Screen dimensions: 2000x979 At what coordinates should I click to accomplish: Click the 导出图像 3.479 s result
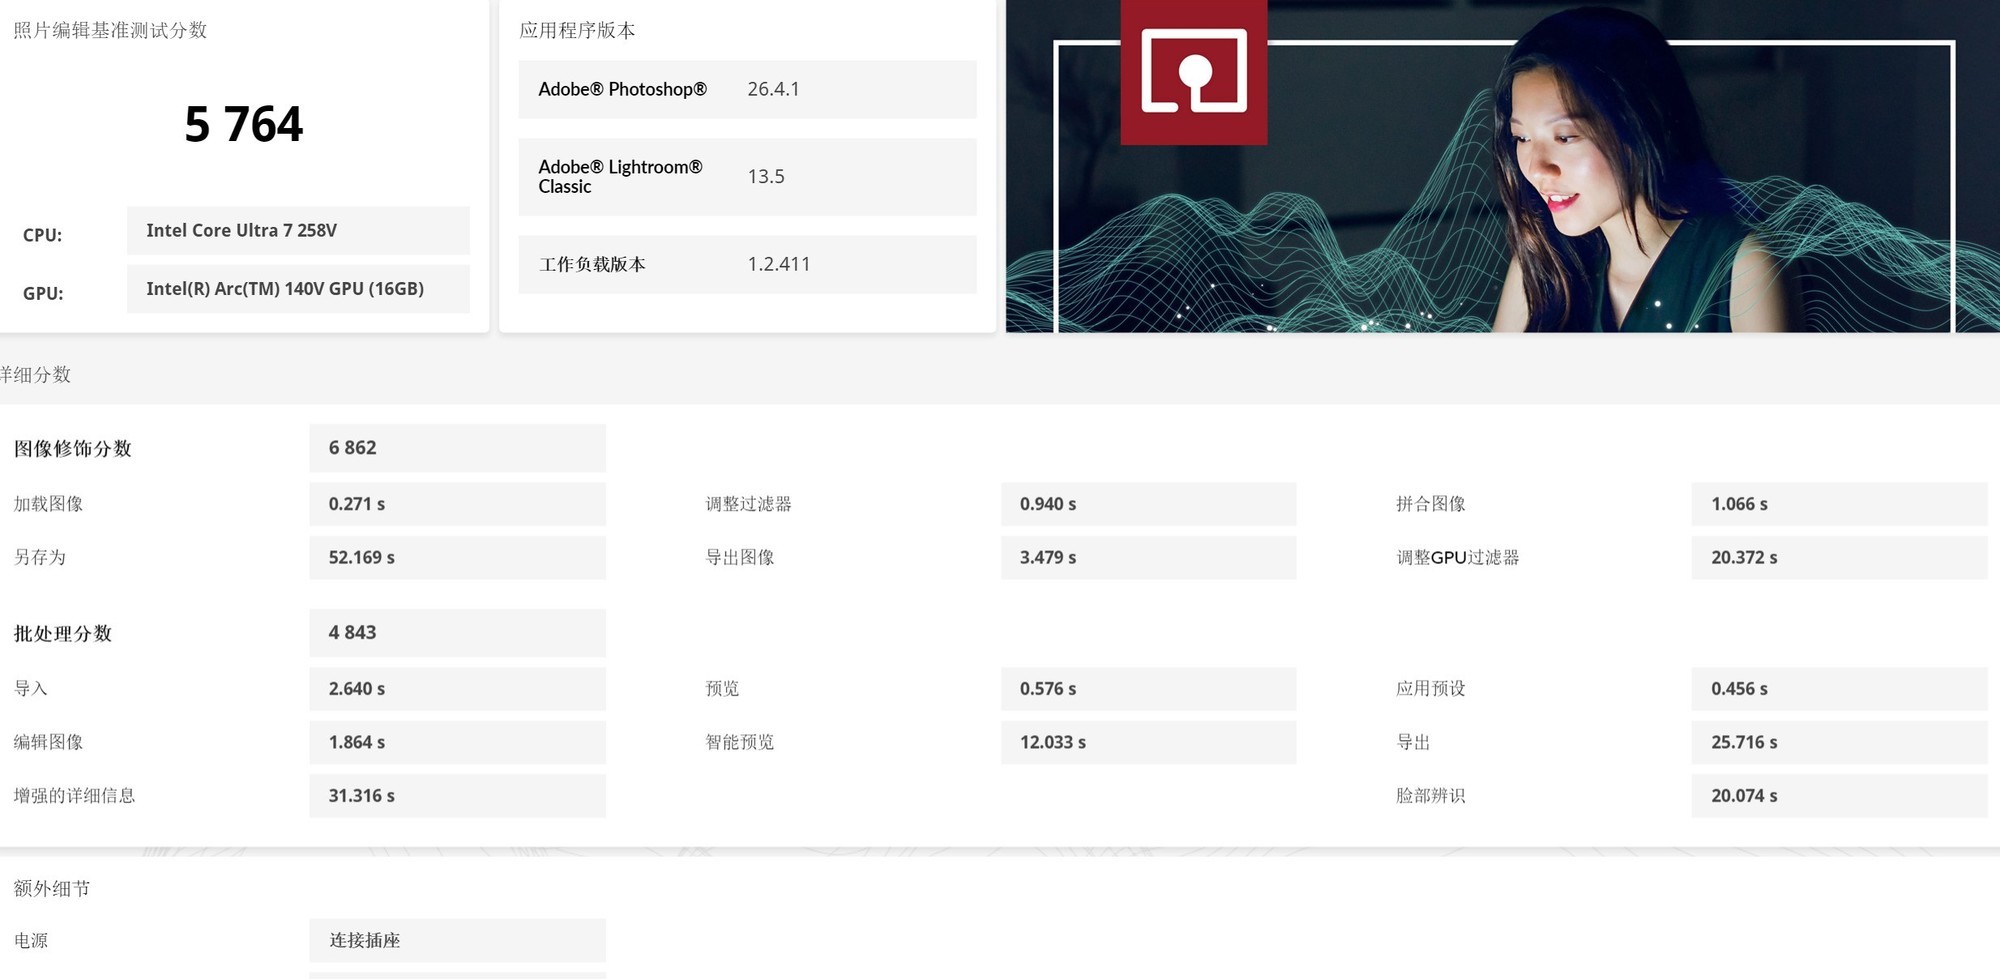[1148, 557]
